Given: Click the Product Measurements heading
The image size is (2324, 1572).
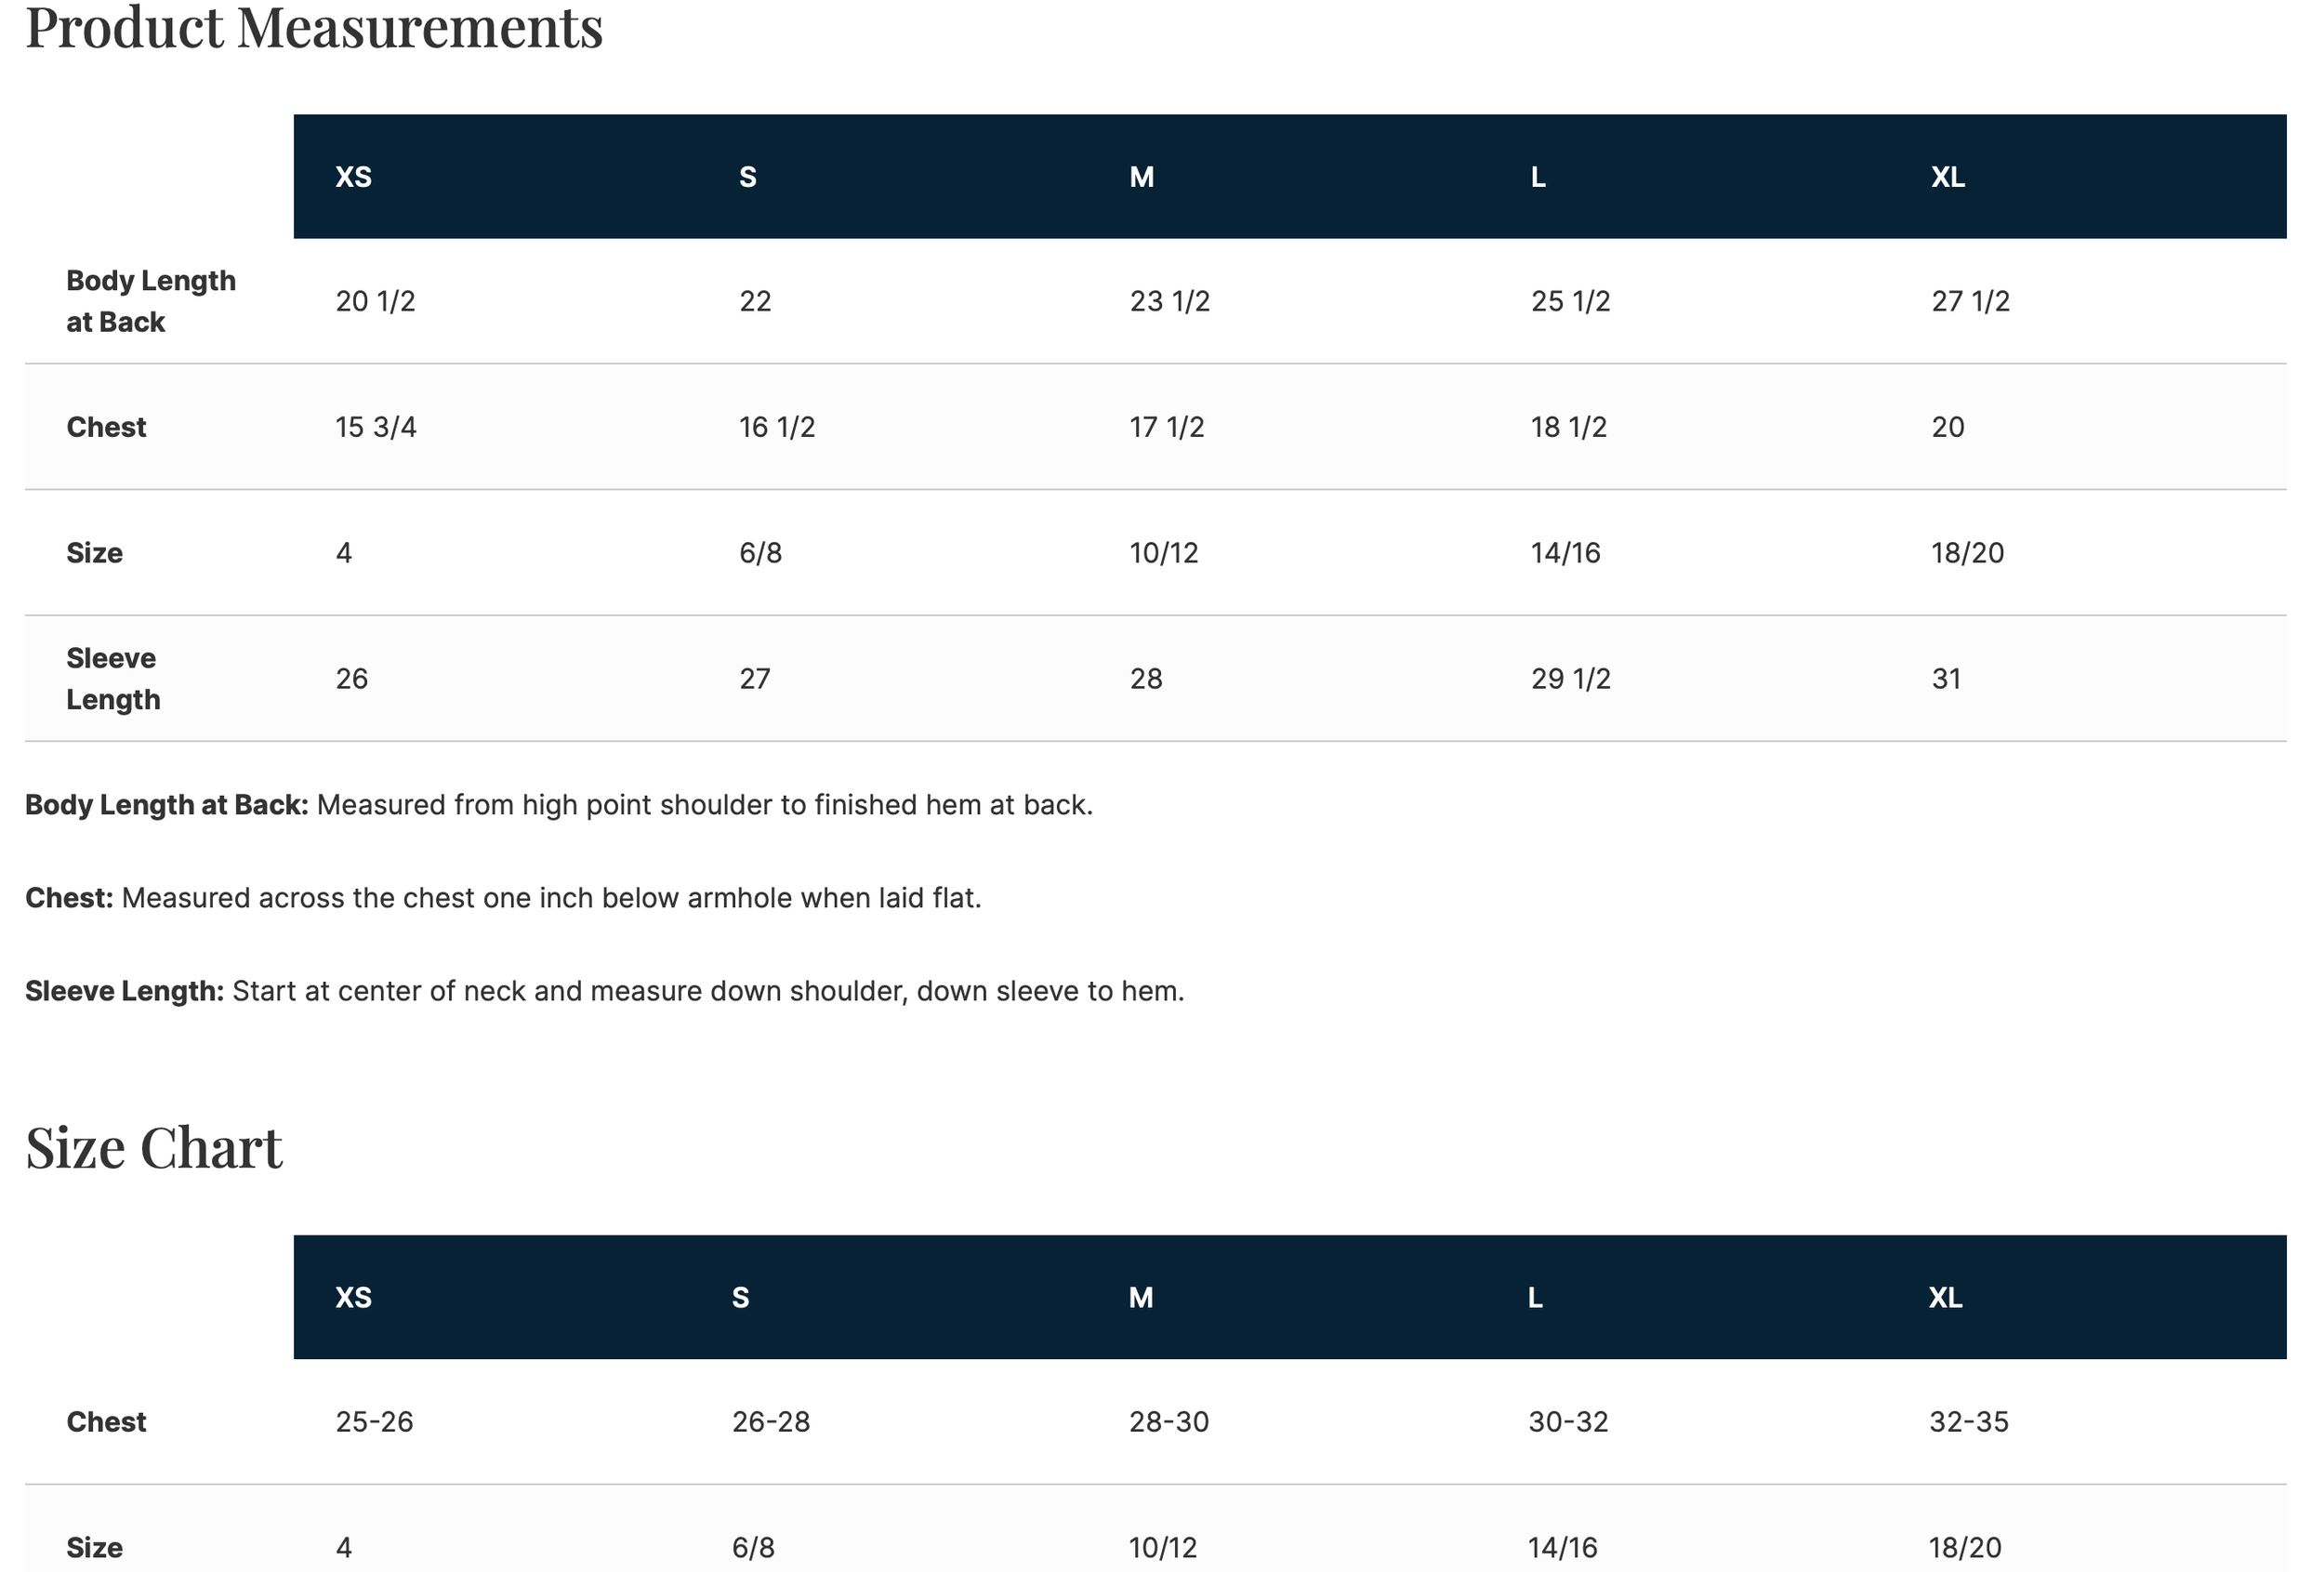Looking at the screenshot, I should (314, 27).
